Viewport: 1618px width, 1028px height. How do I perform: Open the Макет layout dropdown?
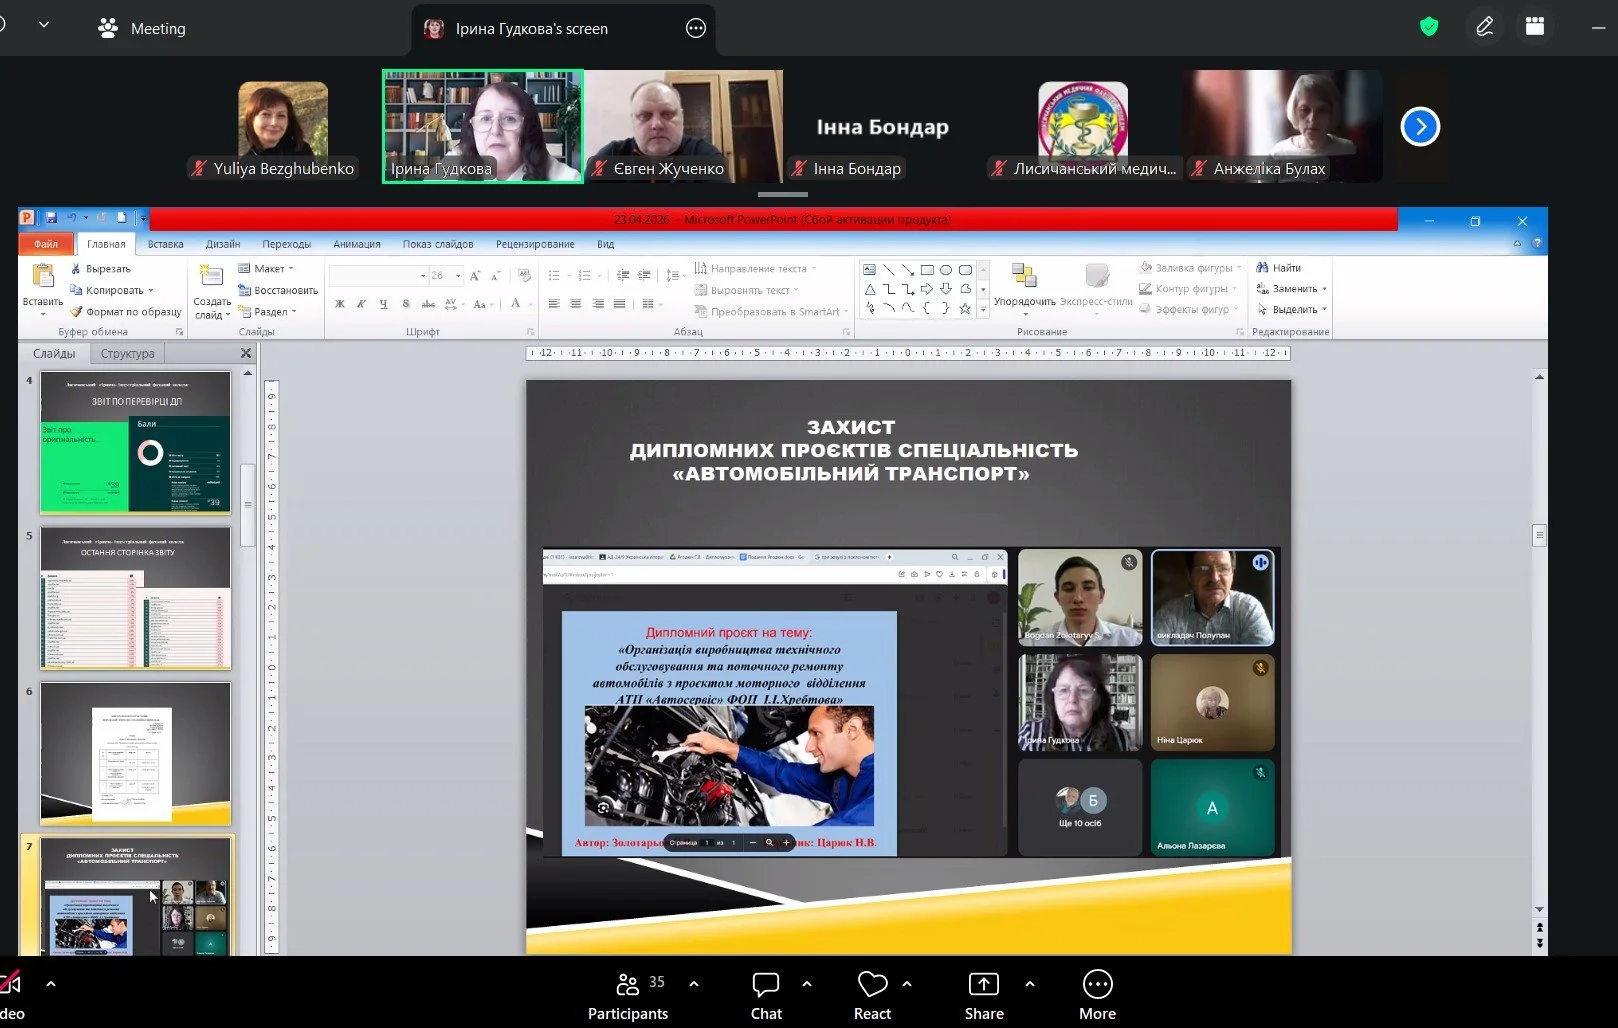[x=266, y=269]
